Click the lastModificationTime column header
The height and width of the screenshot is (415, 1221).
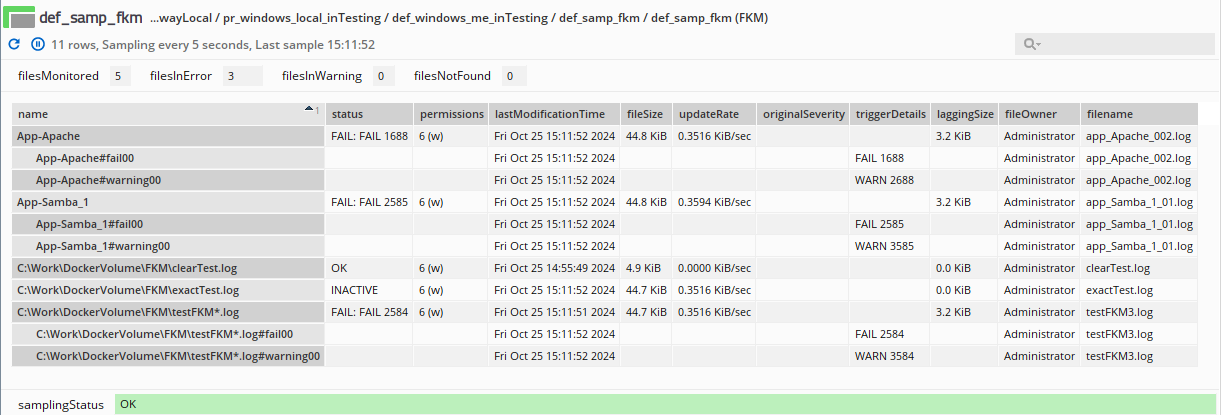coord(549,114)
